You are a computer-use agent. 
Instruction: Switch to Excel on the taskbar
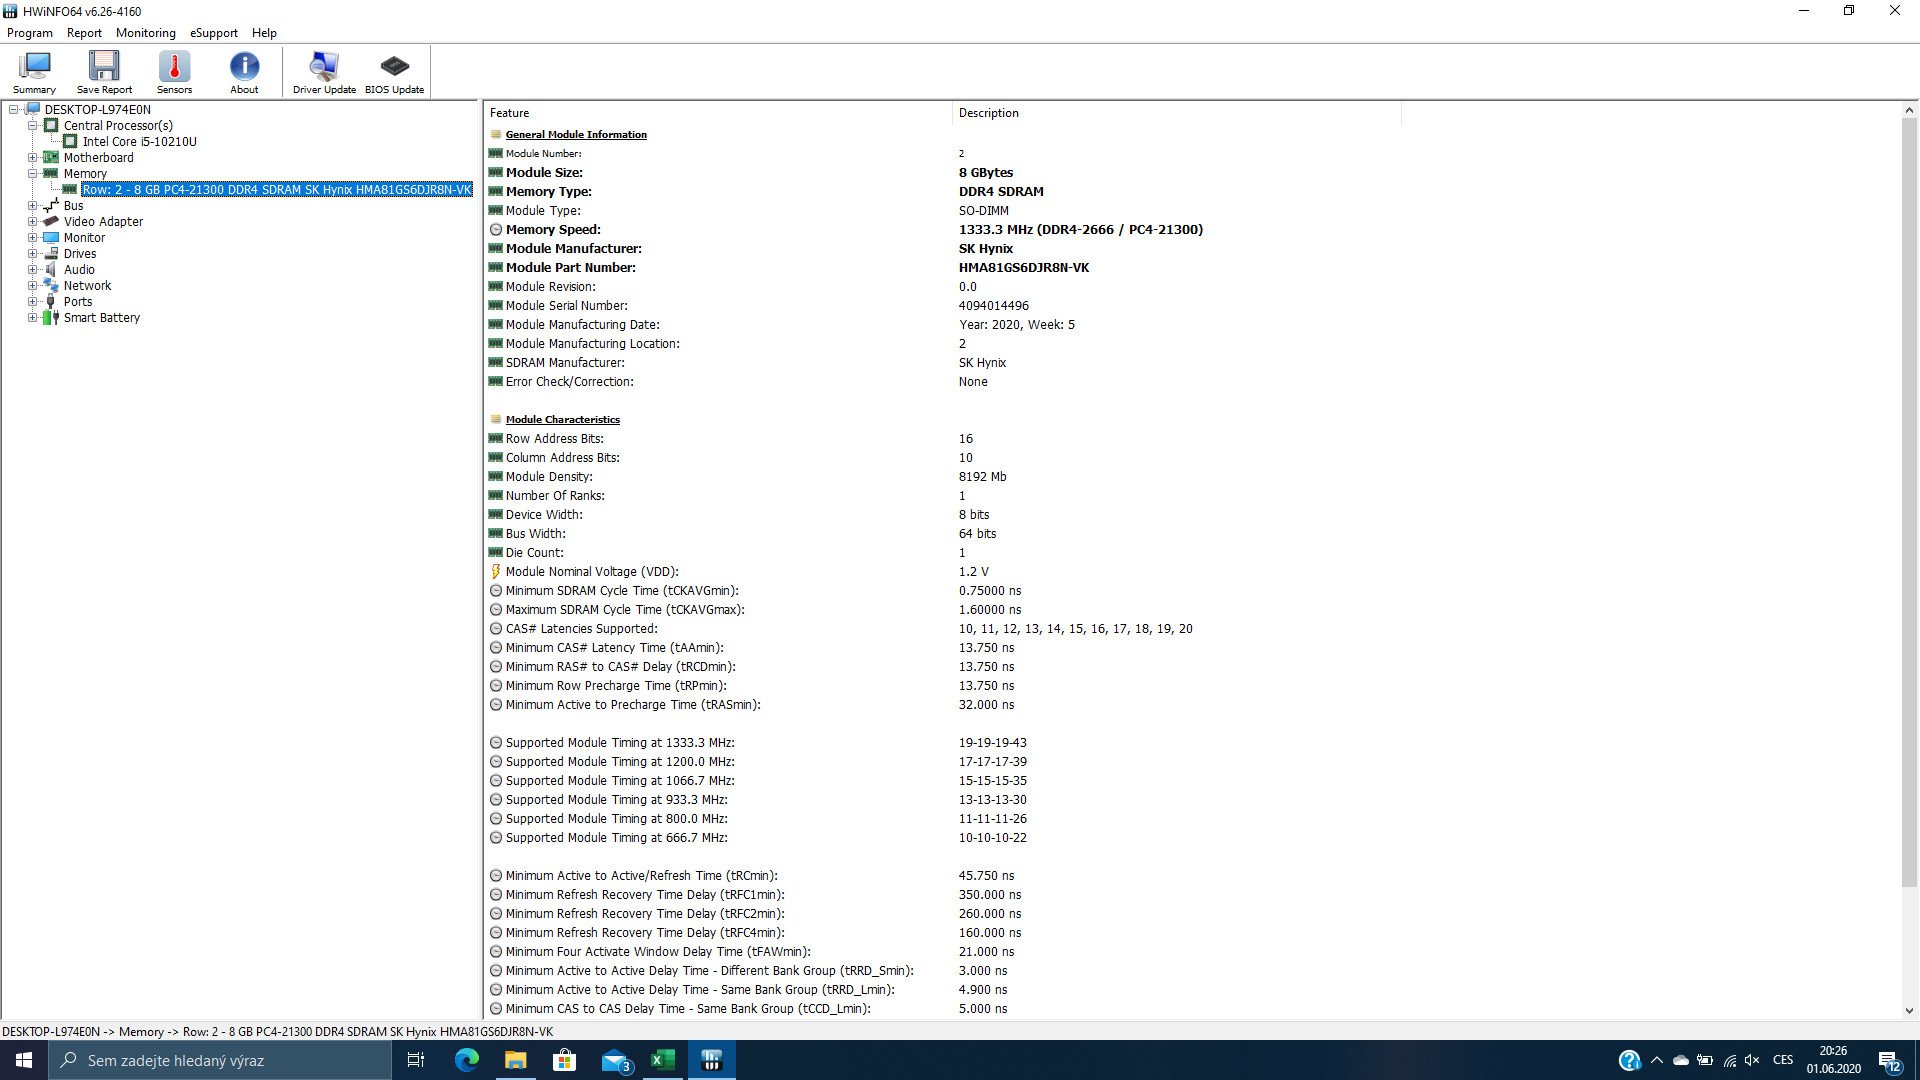[662, 1060]
